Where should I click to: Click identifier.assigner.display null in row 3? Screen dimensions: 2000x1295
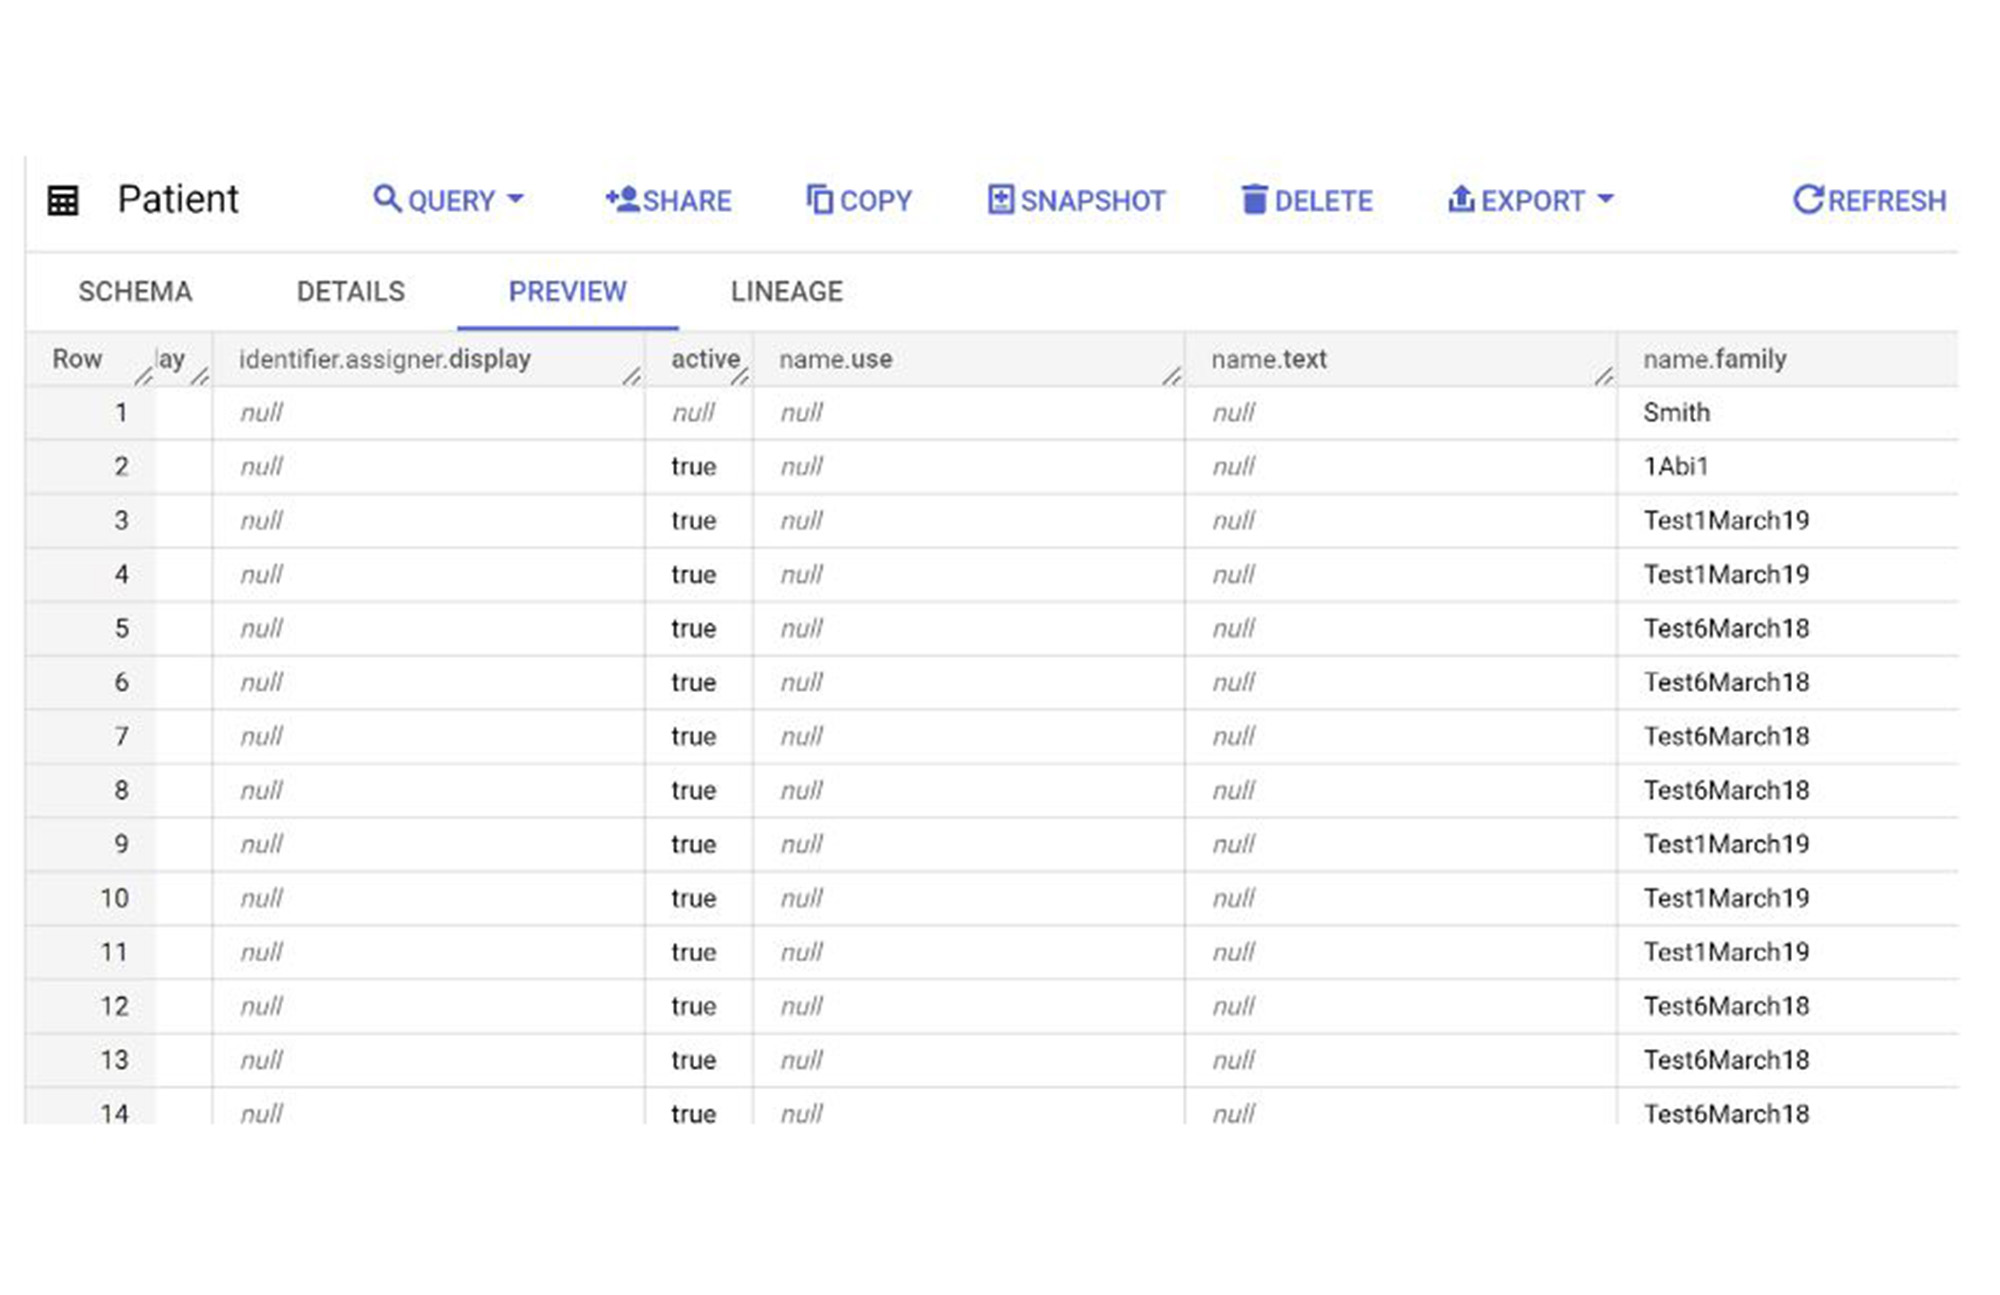(x=262, y=521)
